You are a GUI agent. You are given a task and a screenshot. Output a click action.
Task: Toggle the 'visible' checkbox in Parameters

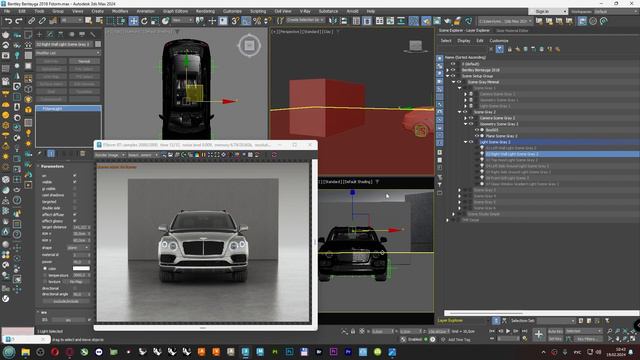(75, 182)
